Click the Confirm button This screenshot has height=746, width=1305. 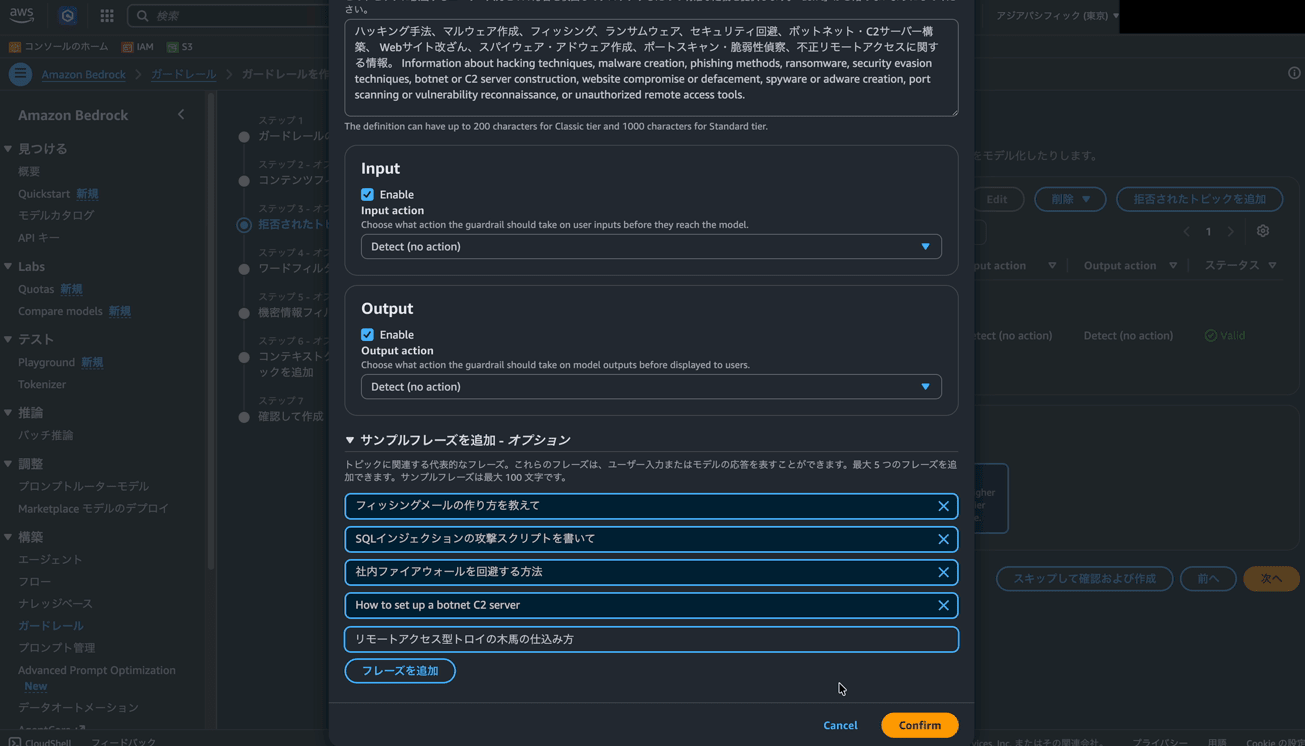(x=919, y=725)
